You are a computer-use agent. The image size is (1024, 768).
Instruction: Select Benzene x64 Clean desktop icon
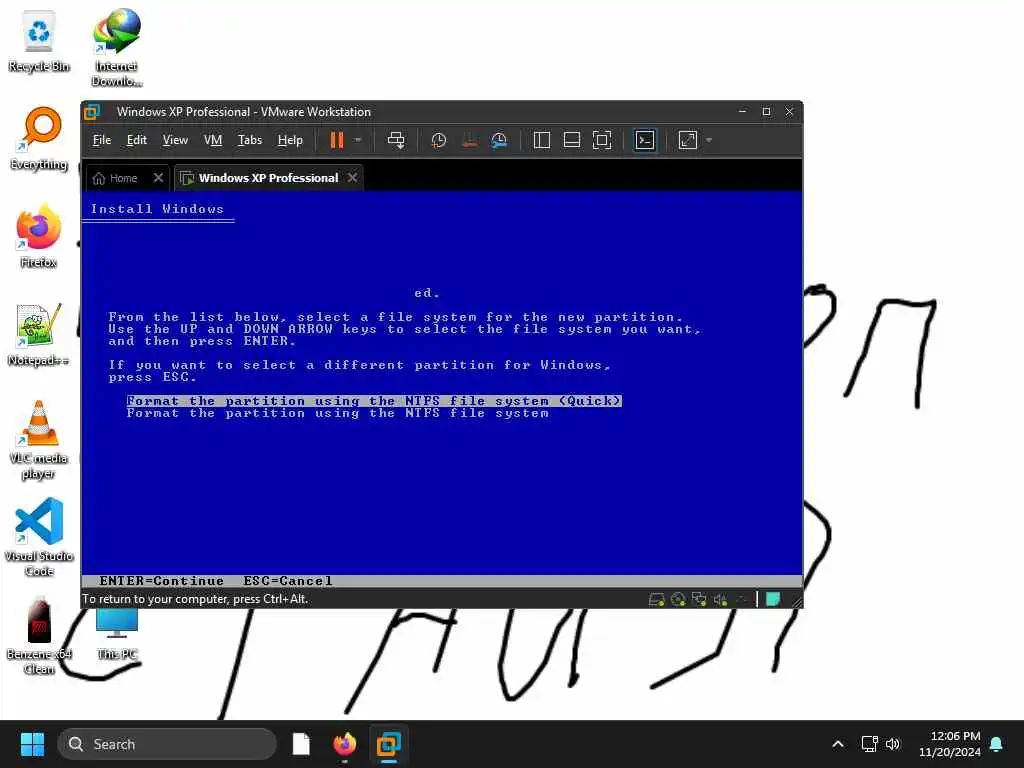tap(39, 635)
